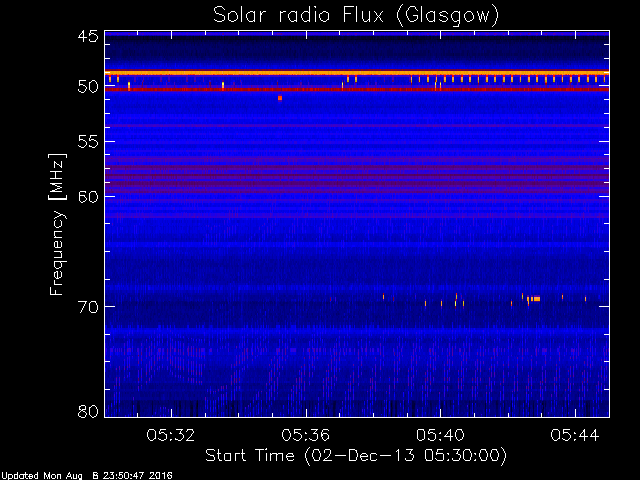
Task: Click the 05:32 time tick label
Action: [171, 435]
